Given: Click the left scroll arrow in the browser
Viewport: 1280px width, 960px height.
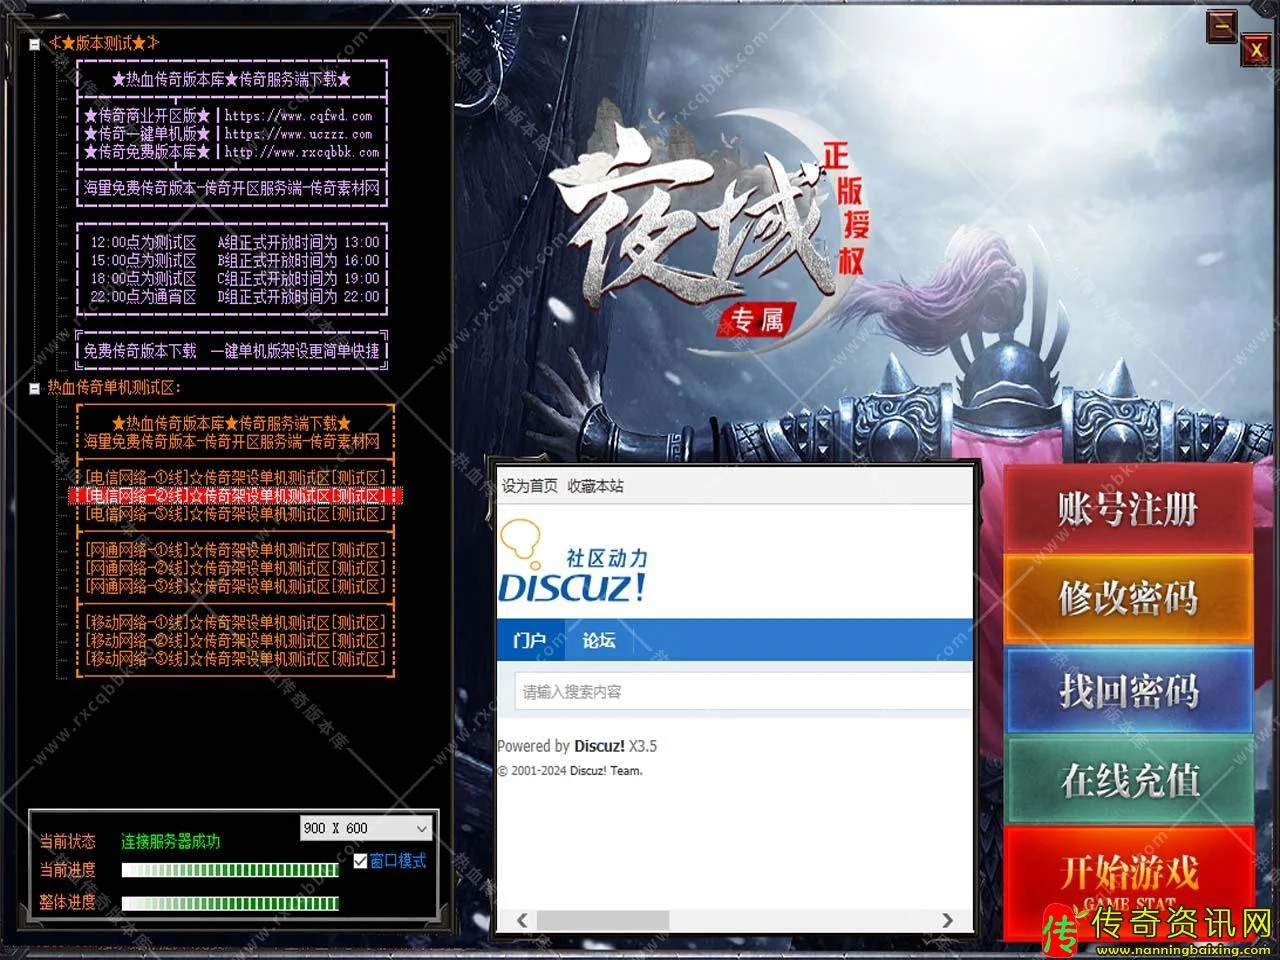Looking at the screenshot, I should 522,920.
